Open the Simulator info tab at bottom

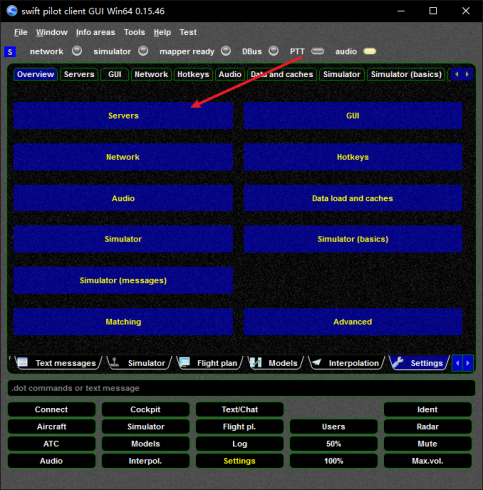coord(139,363)
